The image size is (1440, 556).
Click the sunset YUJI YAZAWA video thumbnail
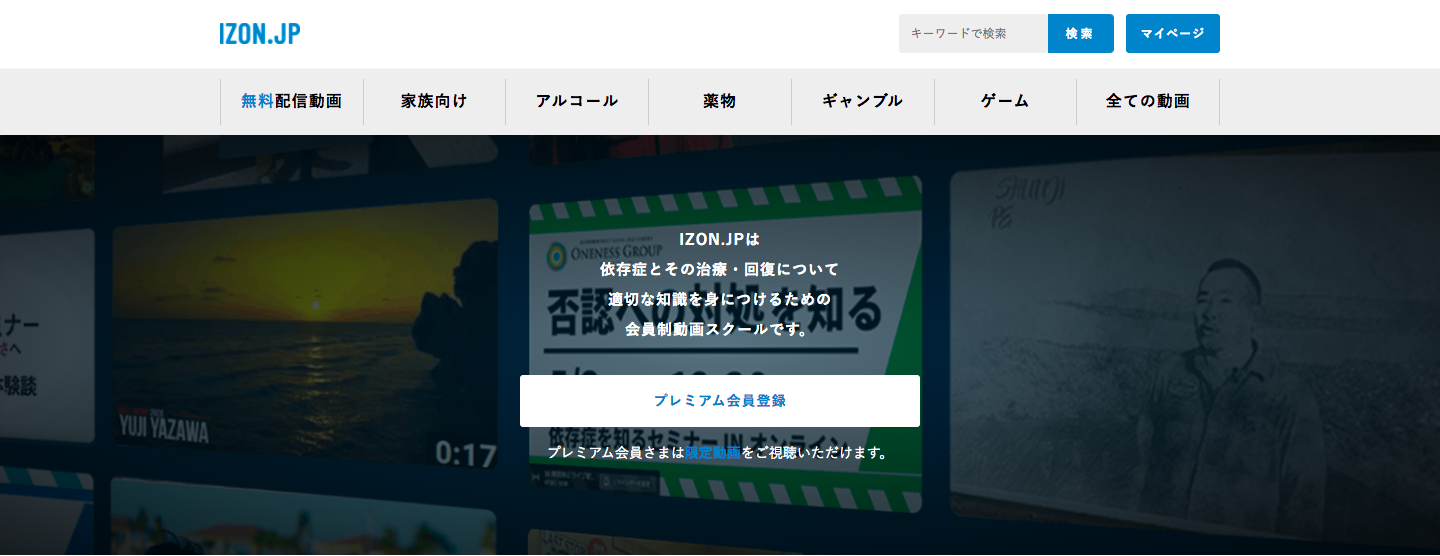[305, 332]
